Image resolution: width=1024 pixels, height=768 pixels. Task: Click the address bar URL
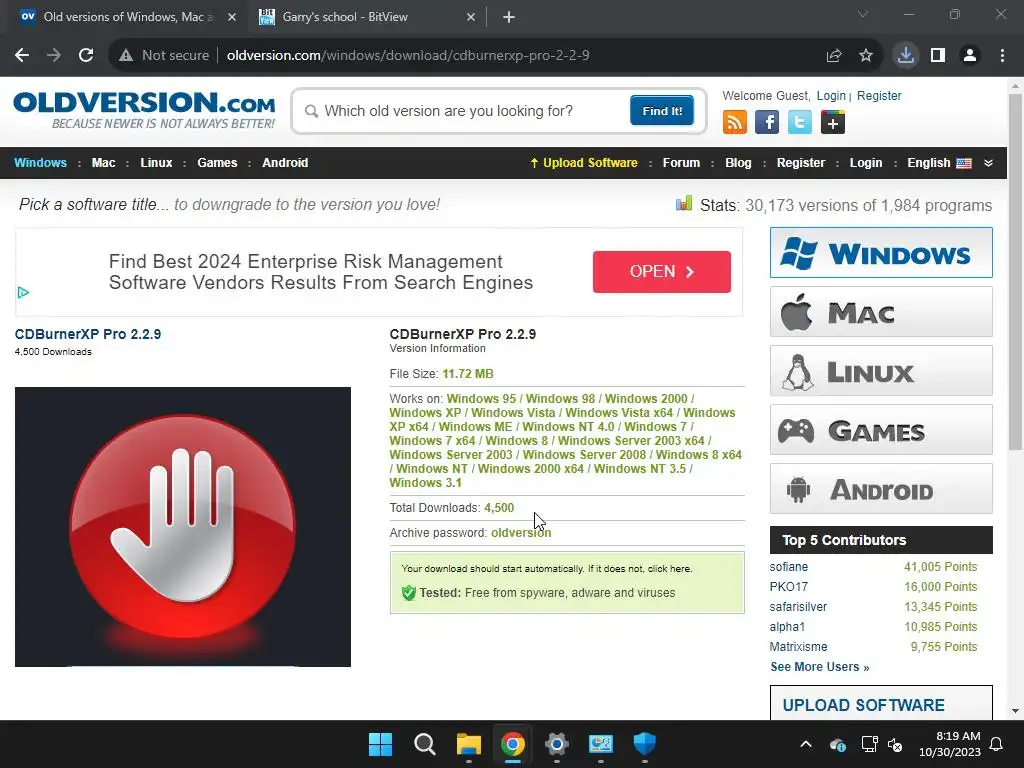pyautogui.click(x=408, y=56)
